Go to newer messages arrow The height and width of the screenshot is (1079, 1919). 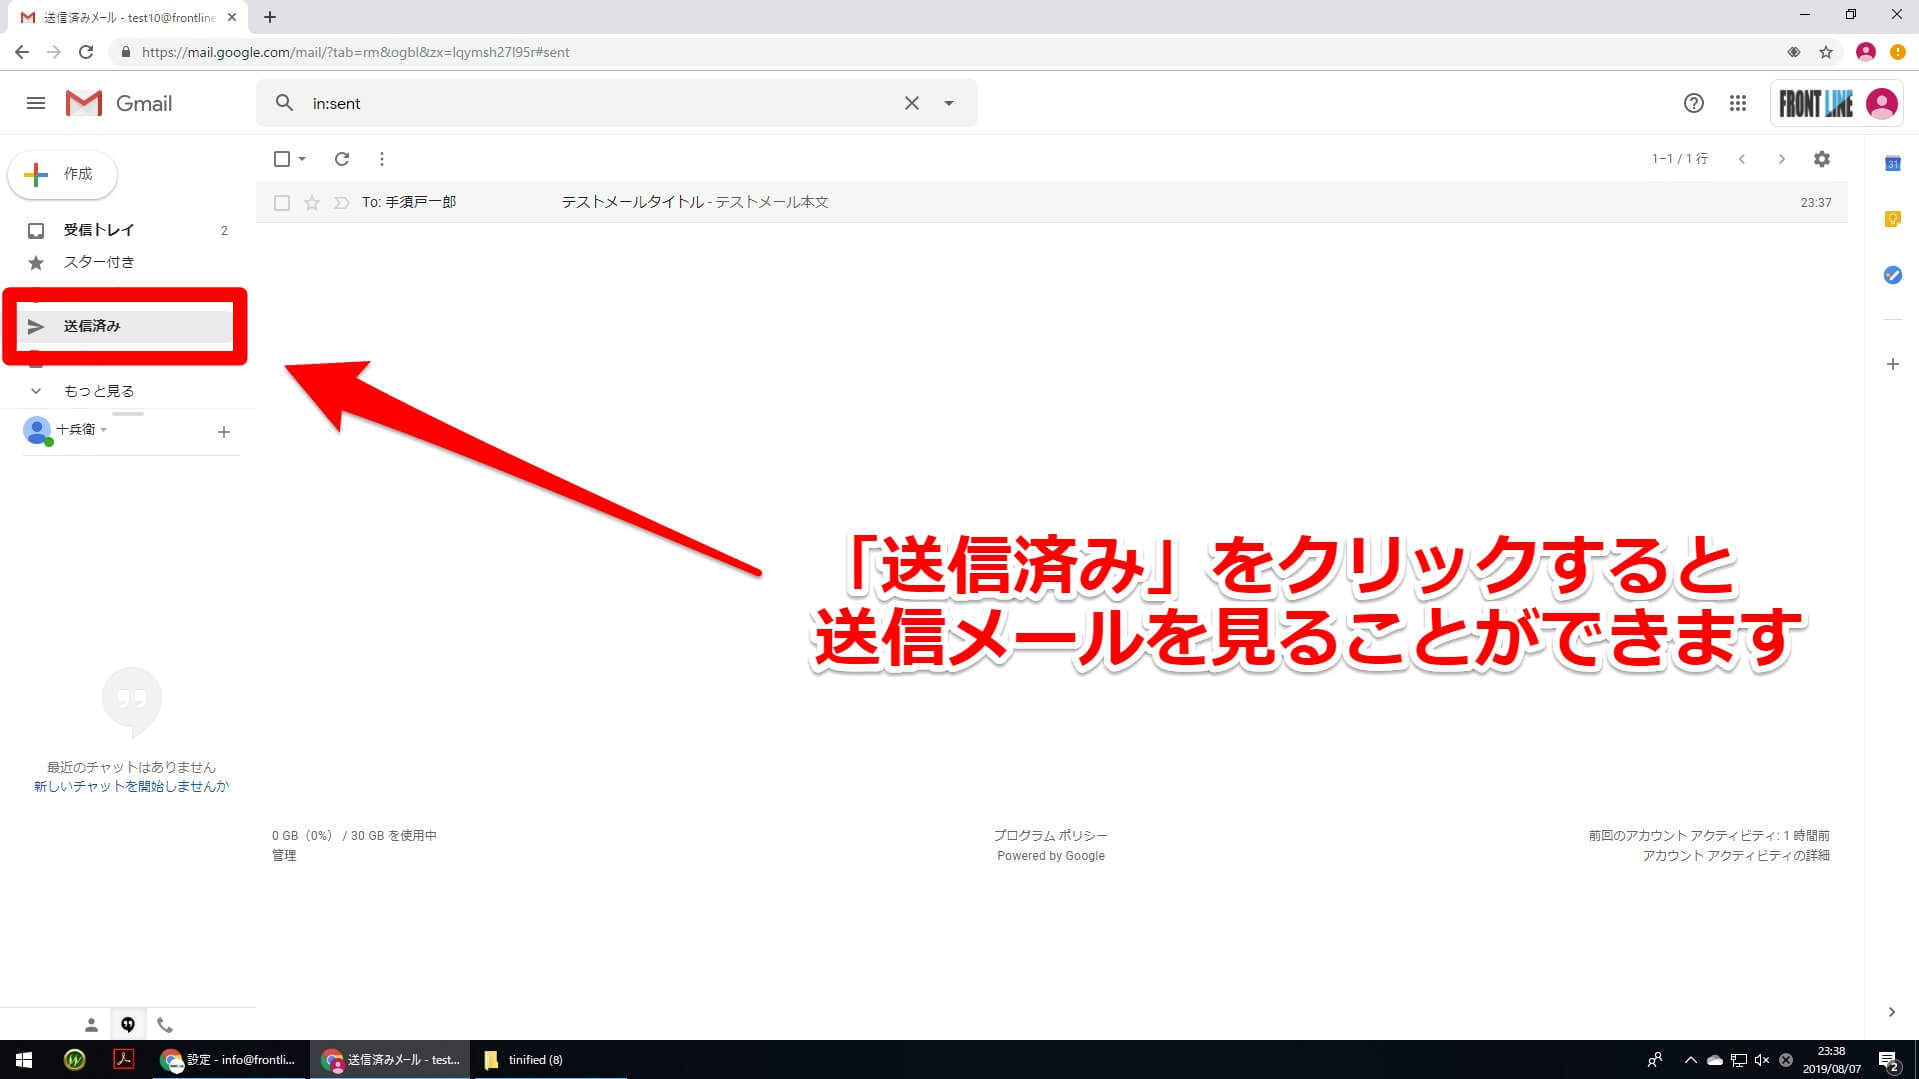coord(1742,159)
